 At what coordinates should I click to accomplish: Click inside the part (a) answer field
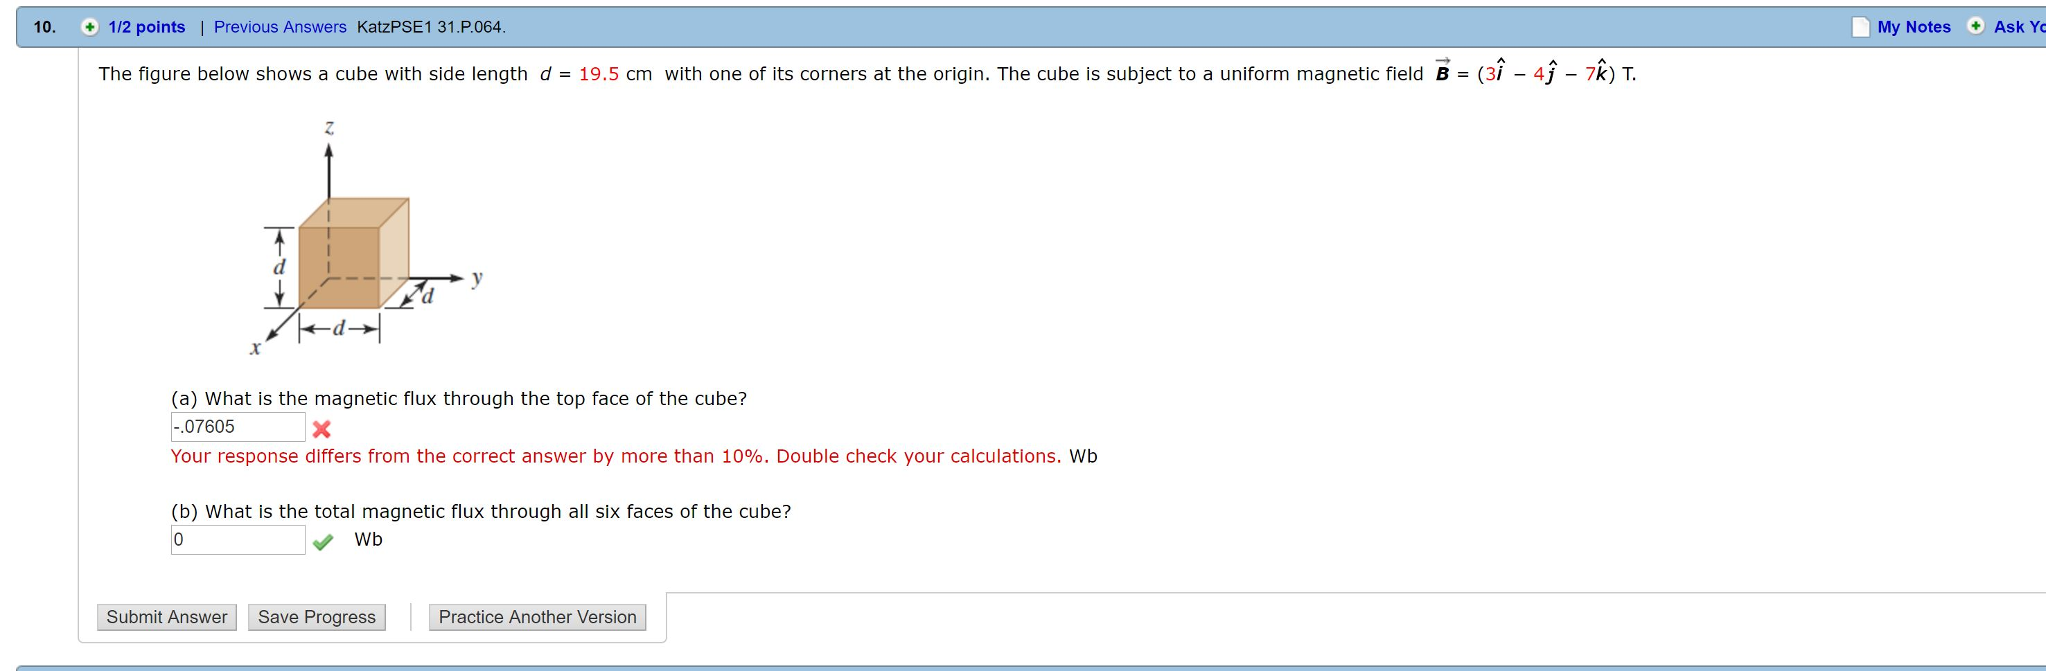point(237,427)
